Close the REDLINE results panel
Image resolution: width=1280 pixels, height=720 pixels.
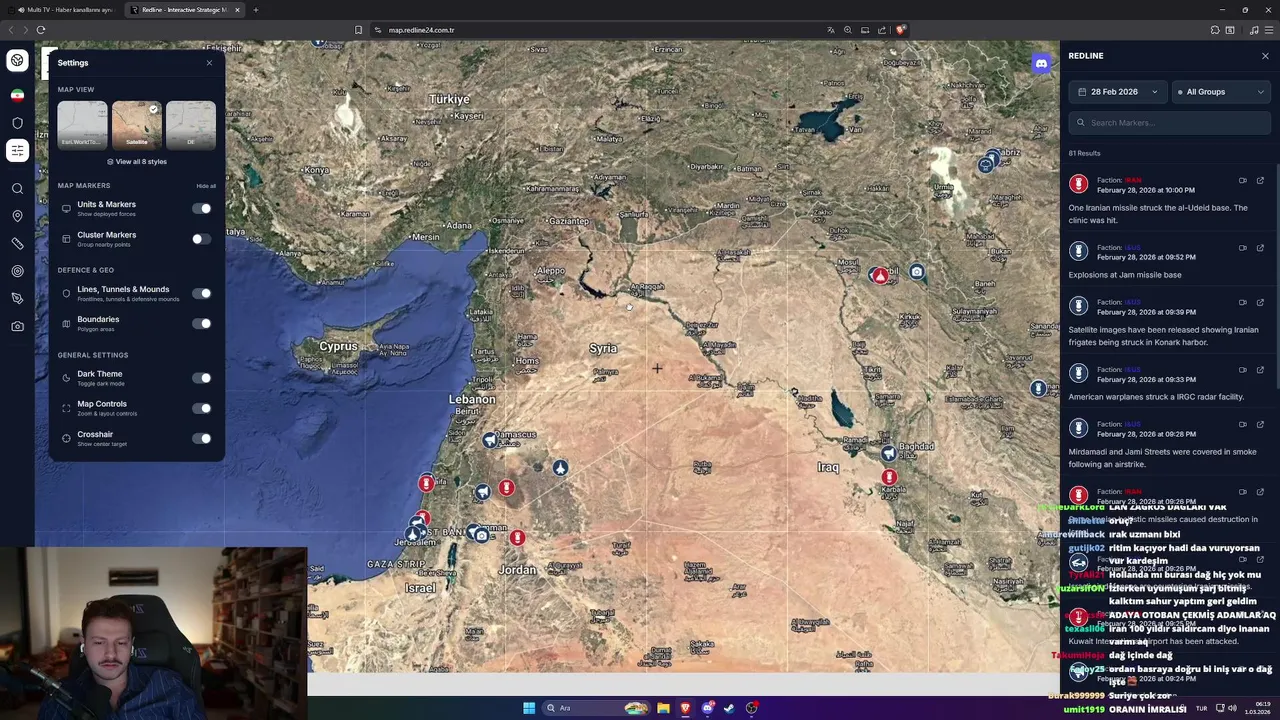[1265, 56]
